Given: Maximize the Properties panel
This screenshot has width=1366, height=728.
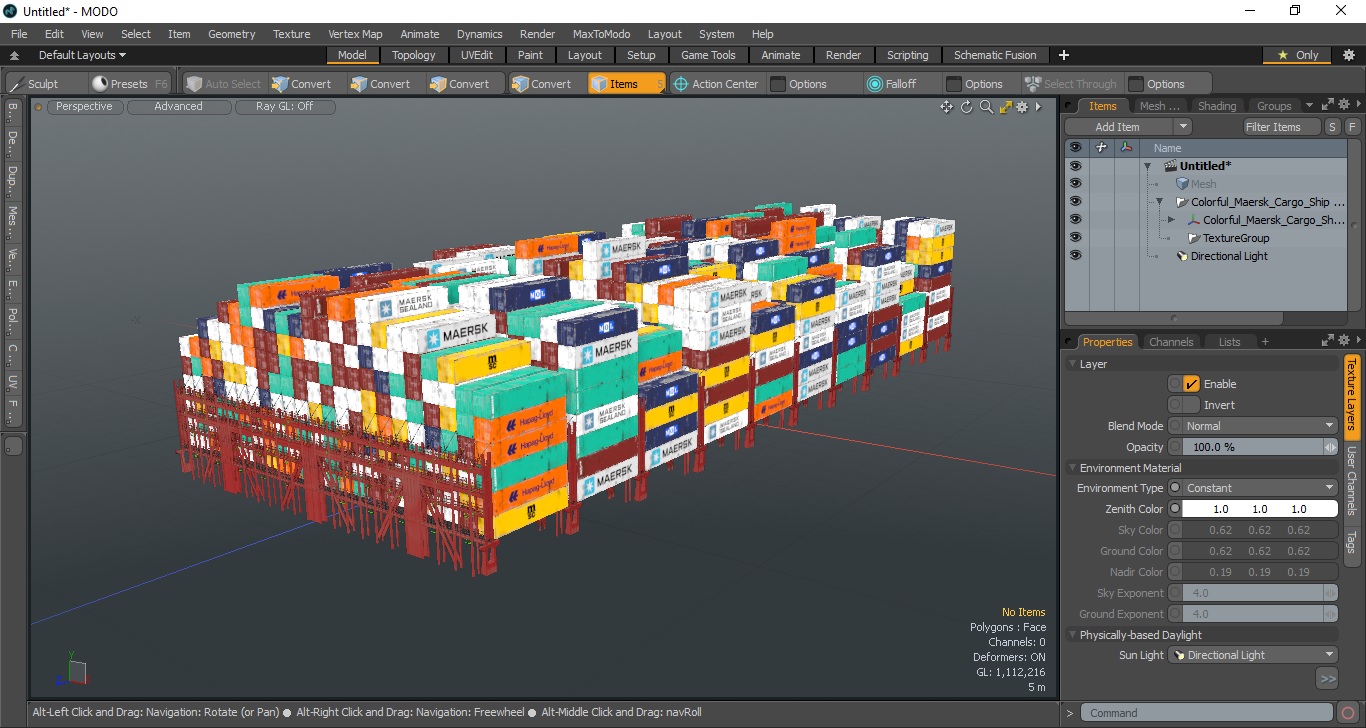Looking at the screenshot, I should [1328, 341].
